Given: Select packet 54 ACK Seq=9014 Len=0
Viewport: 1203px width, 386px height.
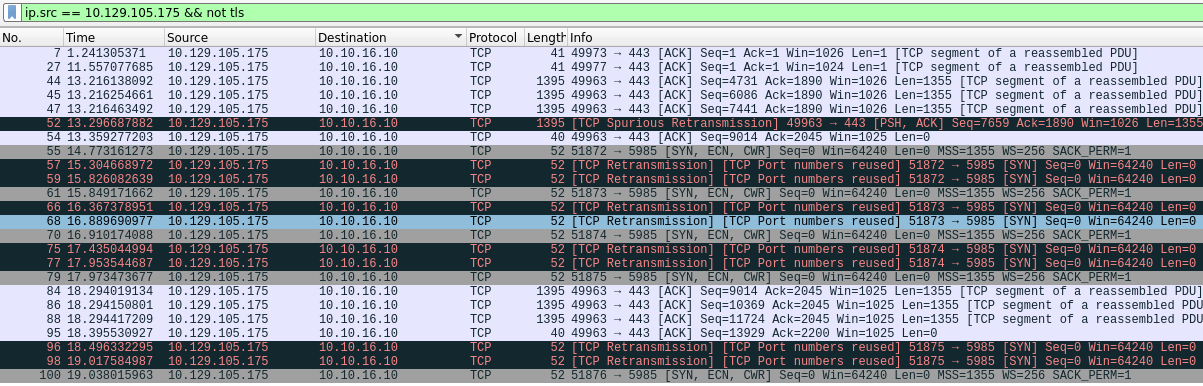Looking at the screenshot, I should pos(601,137).
